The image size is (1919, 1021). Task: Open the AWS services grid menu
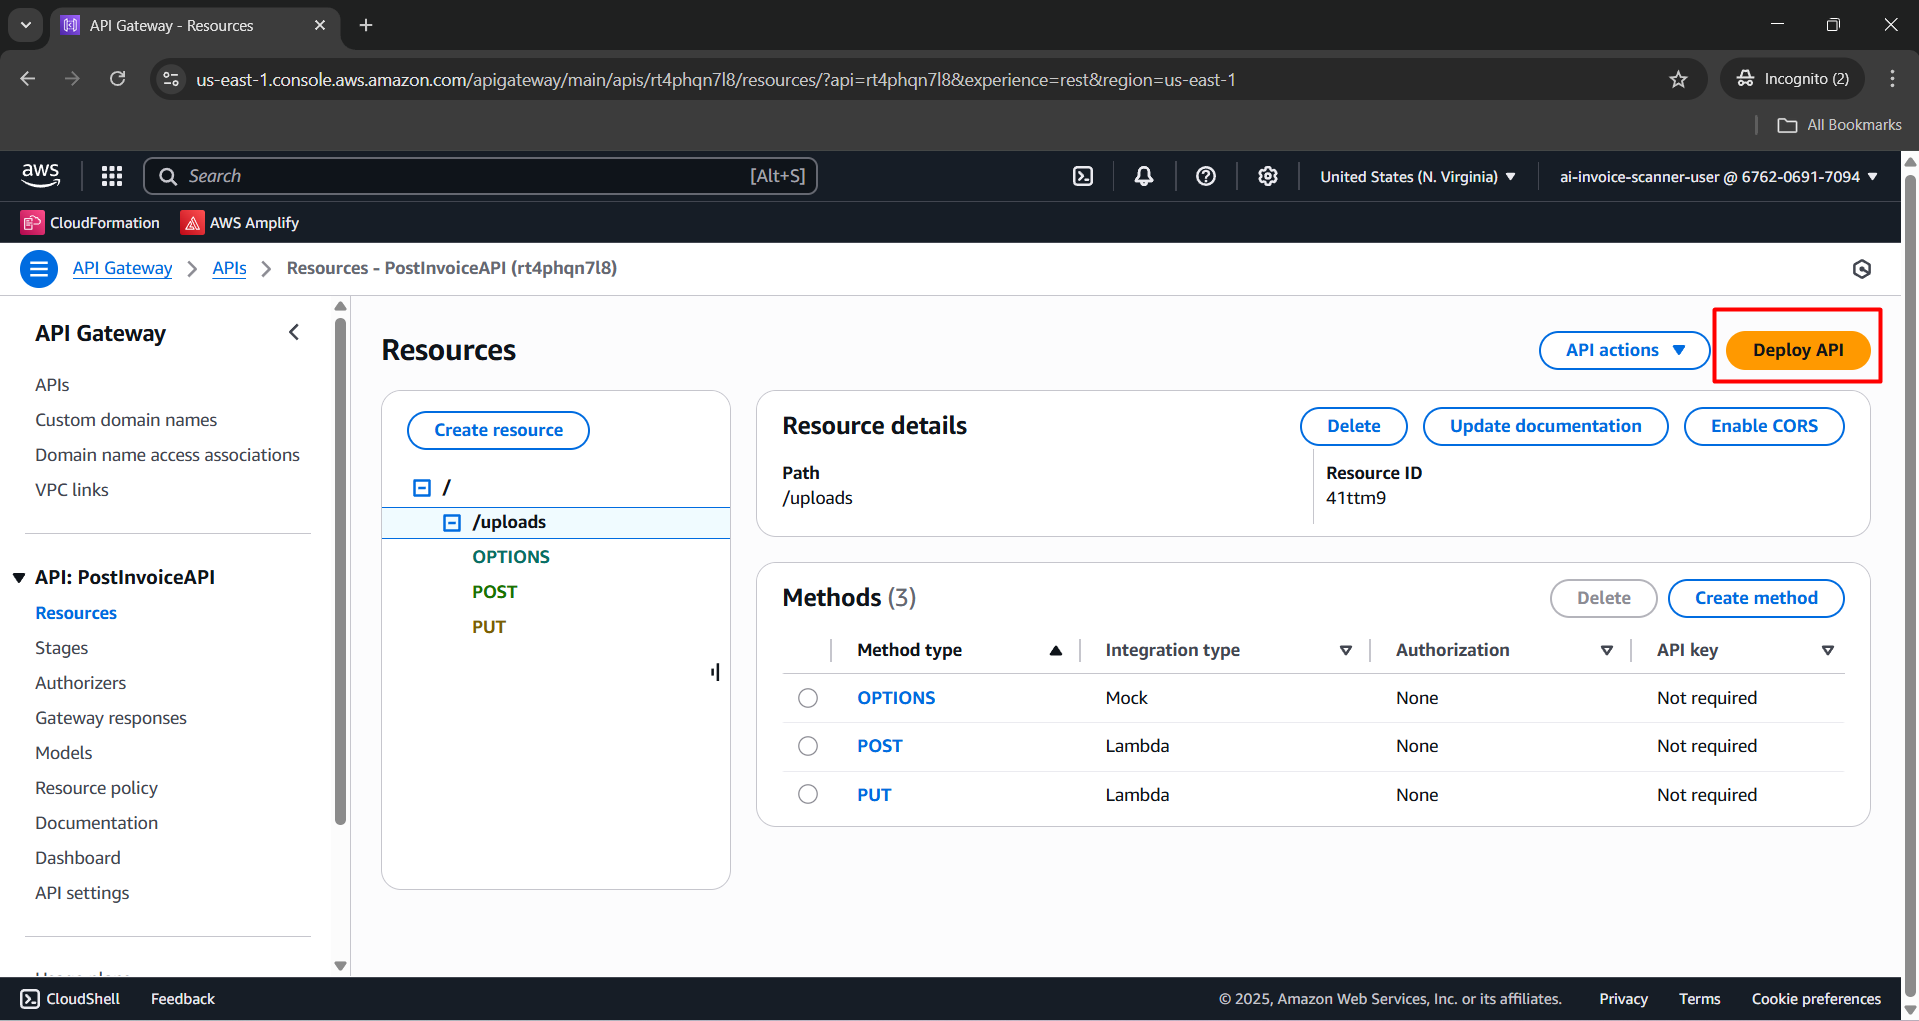click(111, 175)
